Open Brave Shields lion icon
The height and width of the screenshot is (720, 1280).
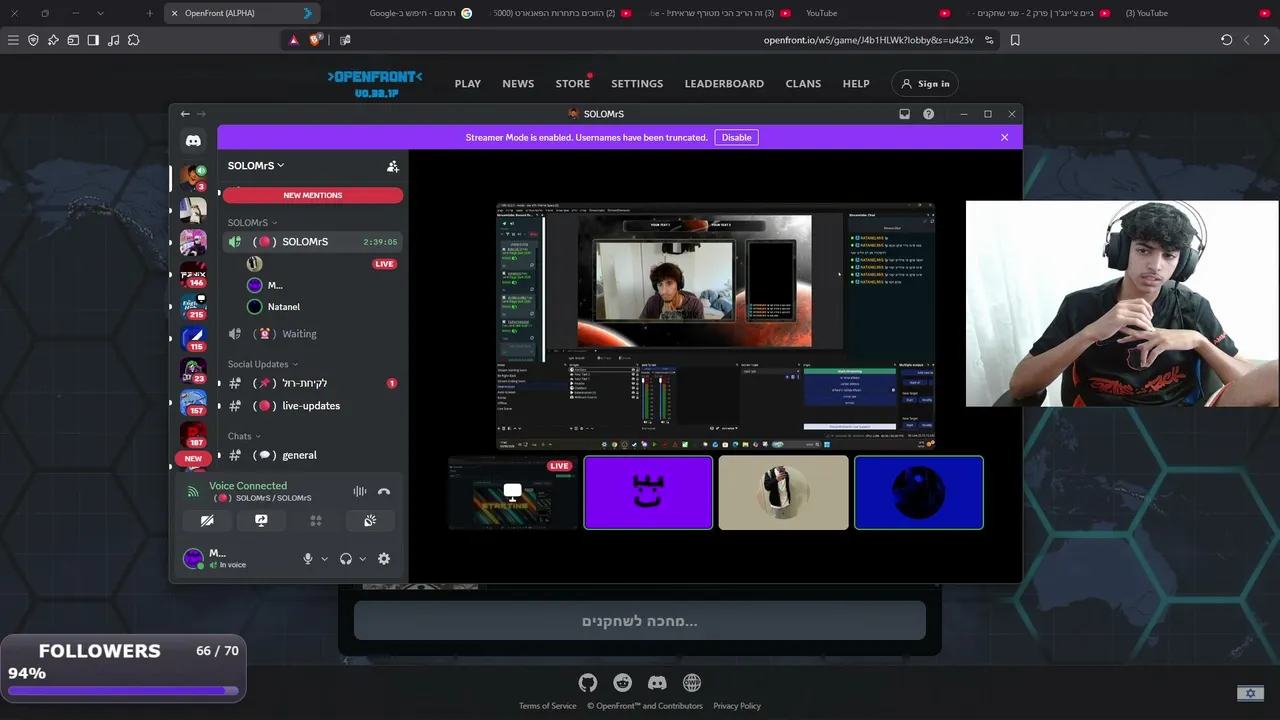pos(316,40)
